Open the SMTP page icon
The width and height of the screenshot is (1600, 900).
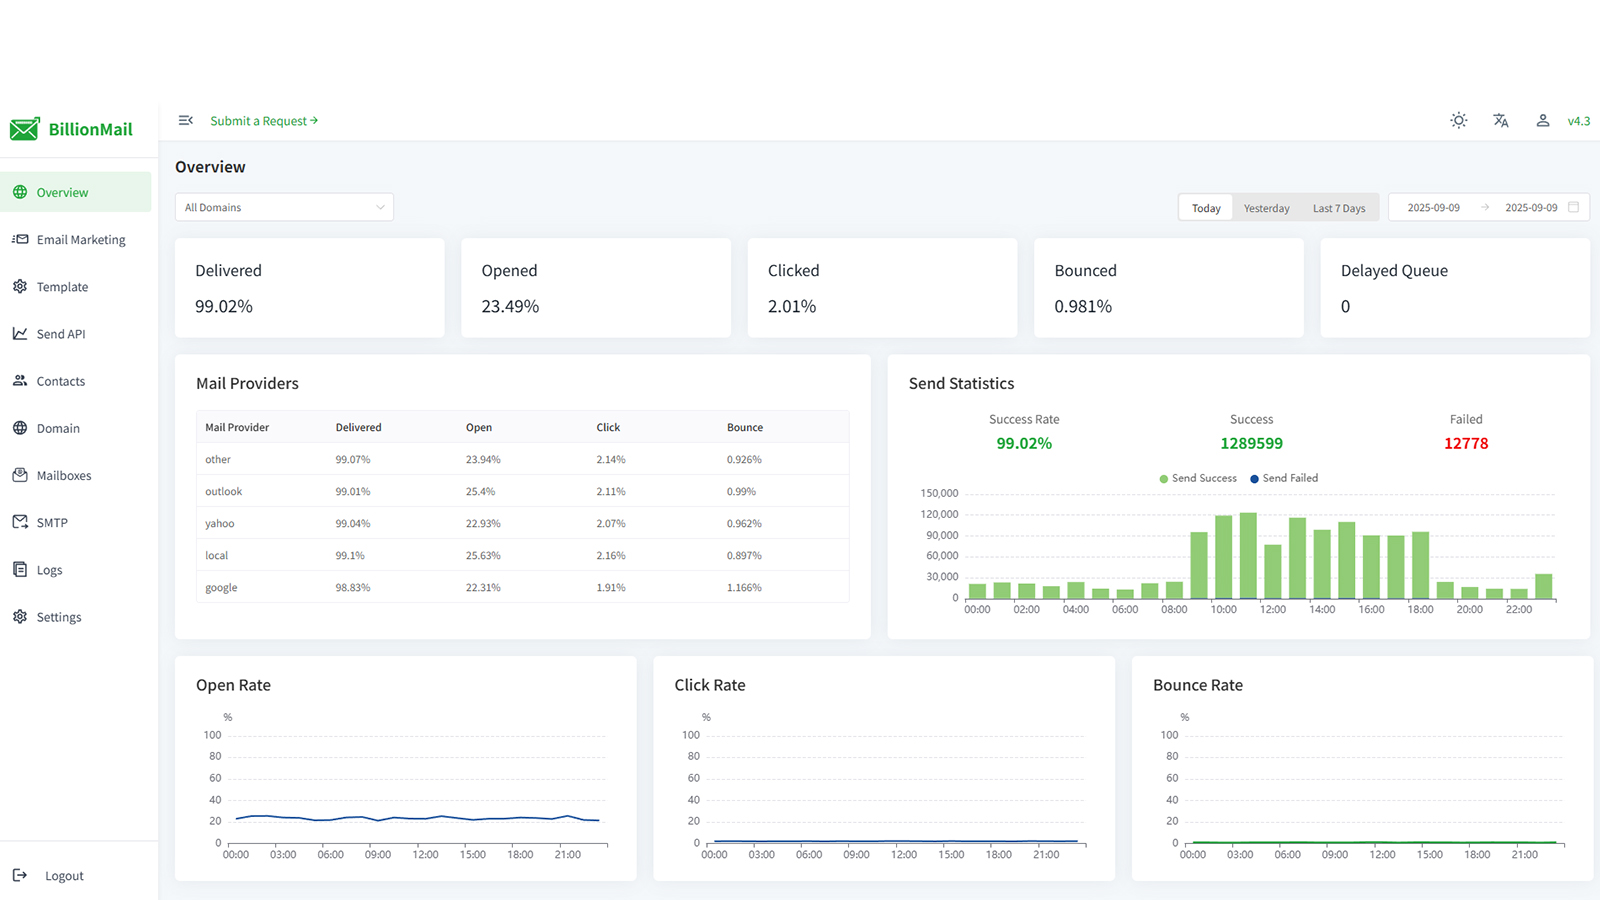[x=20, y=522]
